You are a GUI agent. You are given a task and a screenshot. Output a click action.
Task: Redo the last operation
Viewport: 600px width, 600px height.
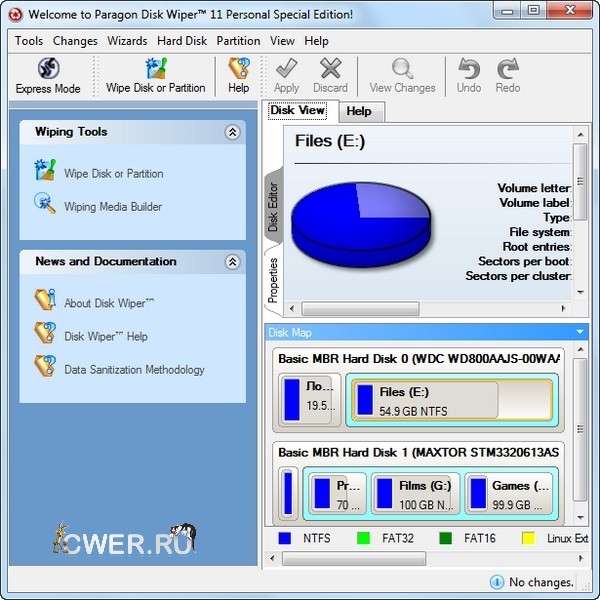(x=508, y=76)
